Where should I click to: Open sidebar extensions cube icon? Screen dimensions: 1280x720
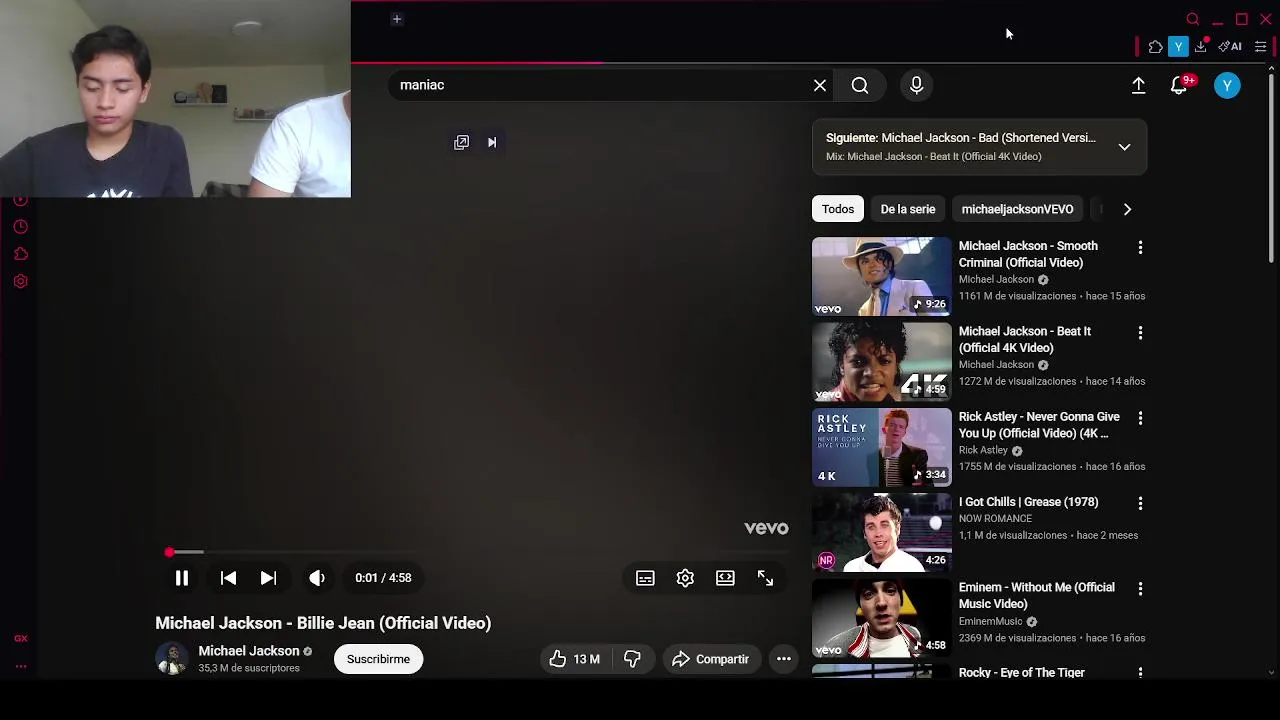click(20, 254)
